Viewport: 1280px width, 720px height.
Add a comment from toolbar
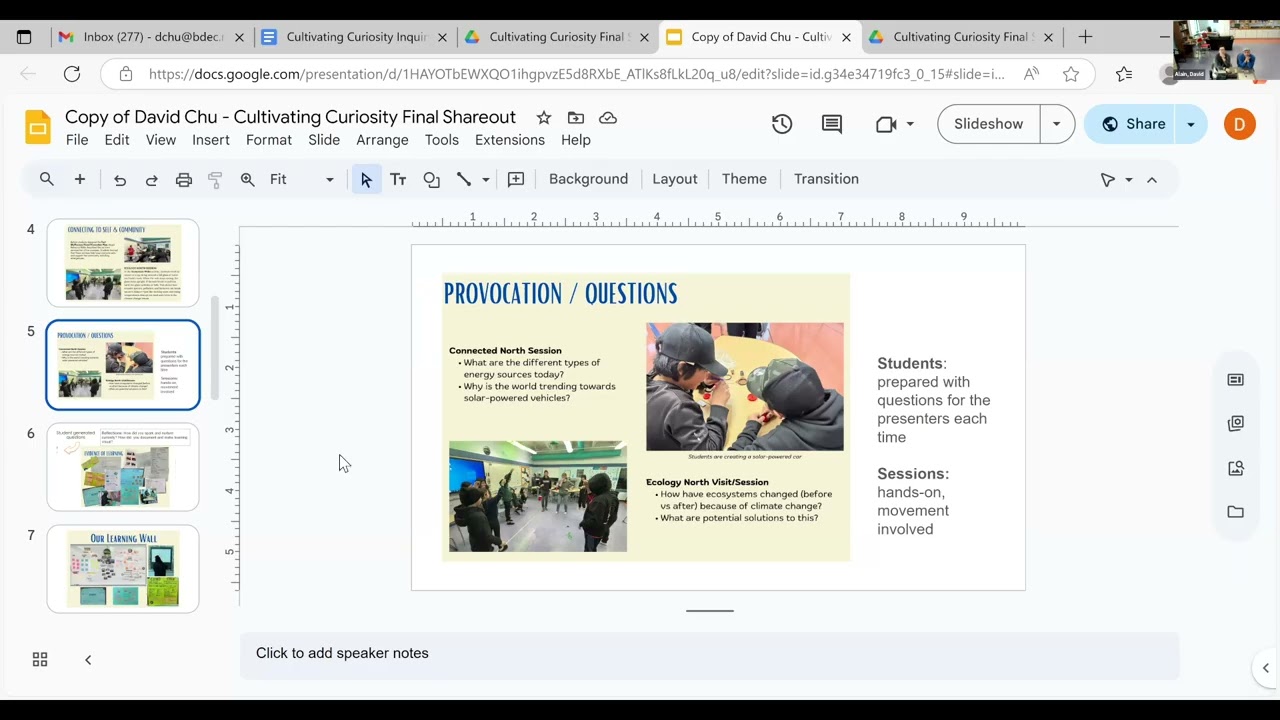pyautogui.click(x=516, y=180)
